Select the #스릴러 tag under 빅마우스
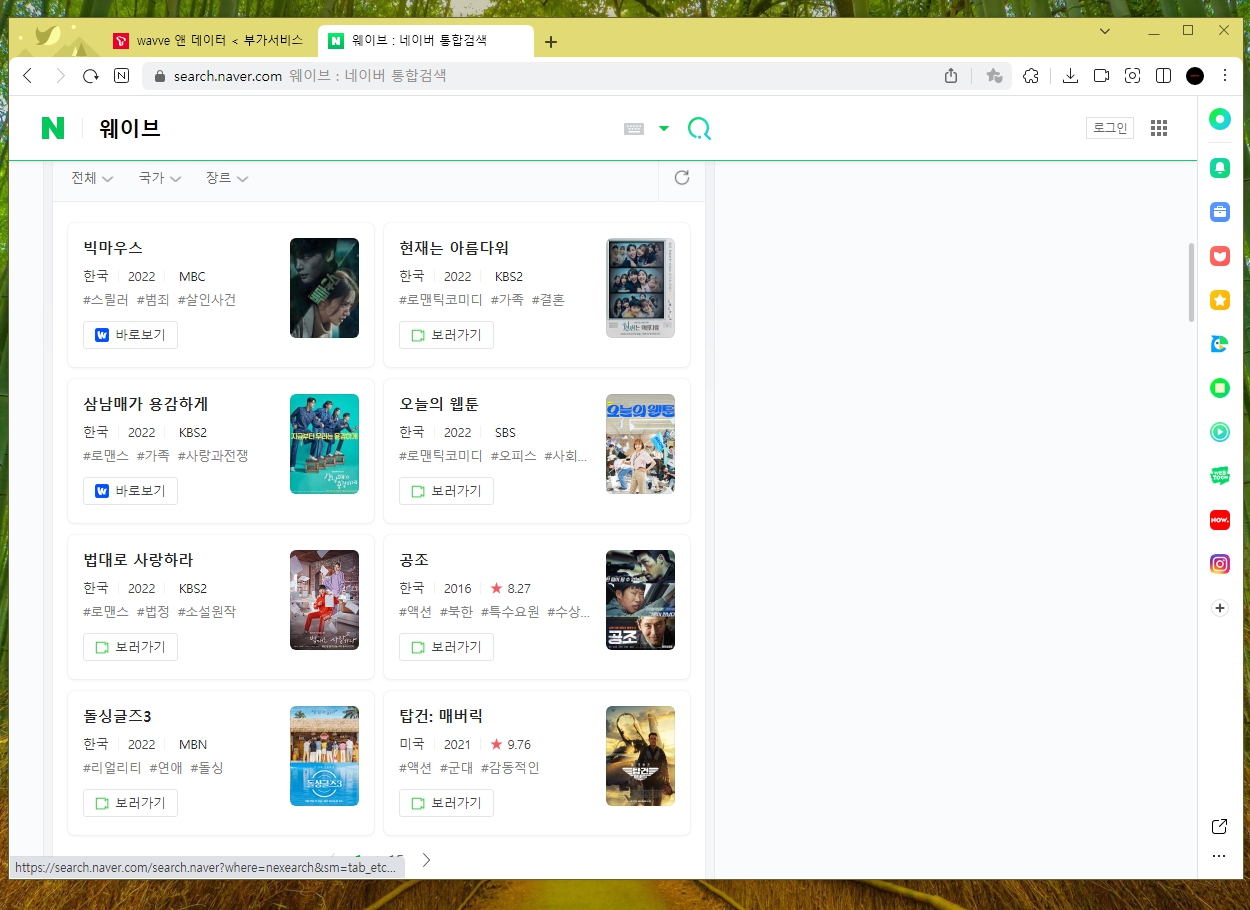The image size is (1250, 910). (x=106, y=299)
